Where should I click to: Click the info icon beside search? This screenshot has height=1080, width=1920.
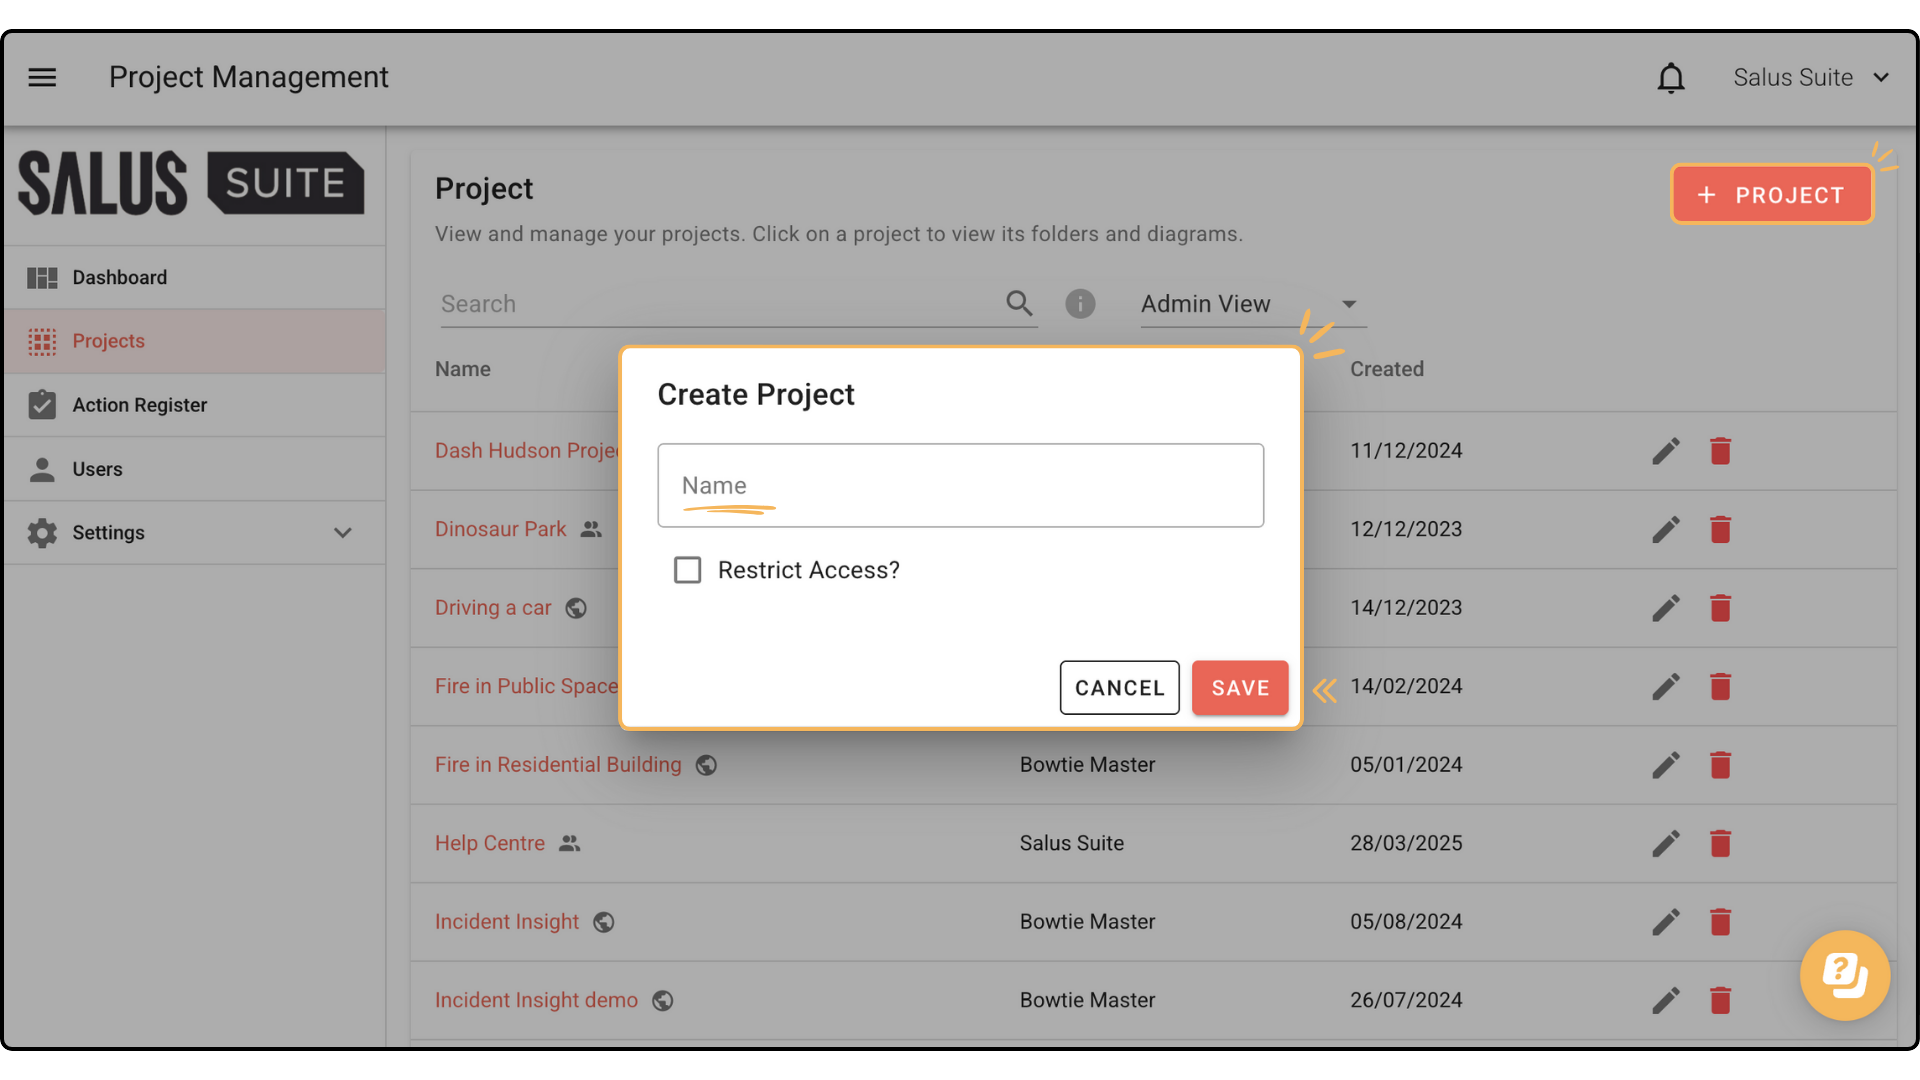coord(1080,303)
